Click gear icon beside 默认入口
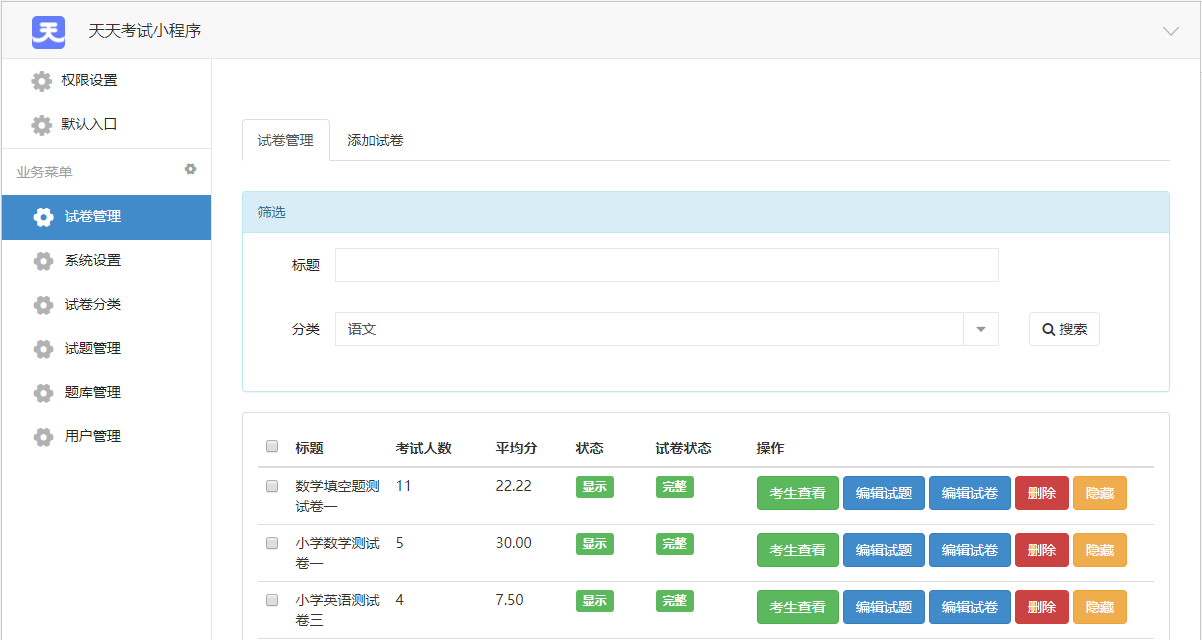Image resolution: width=1202 pixels, height=640 pixels. point(41,125)
